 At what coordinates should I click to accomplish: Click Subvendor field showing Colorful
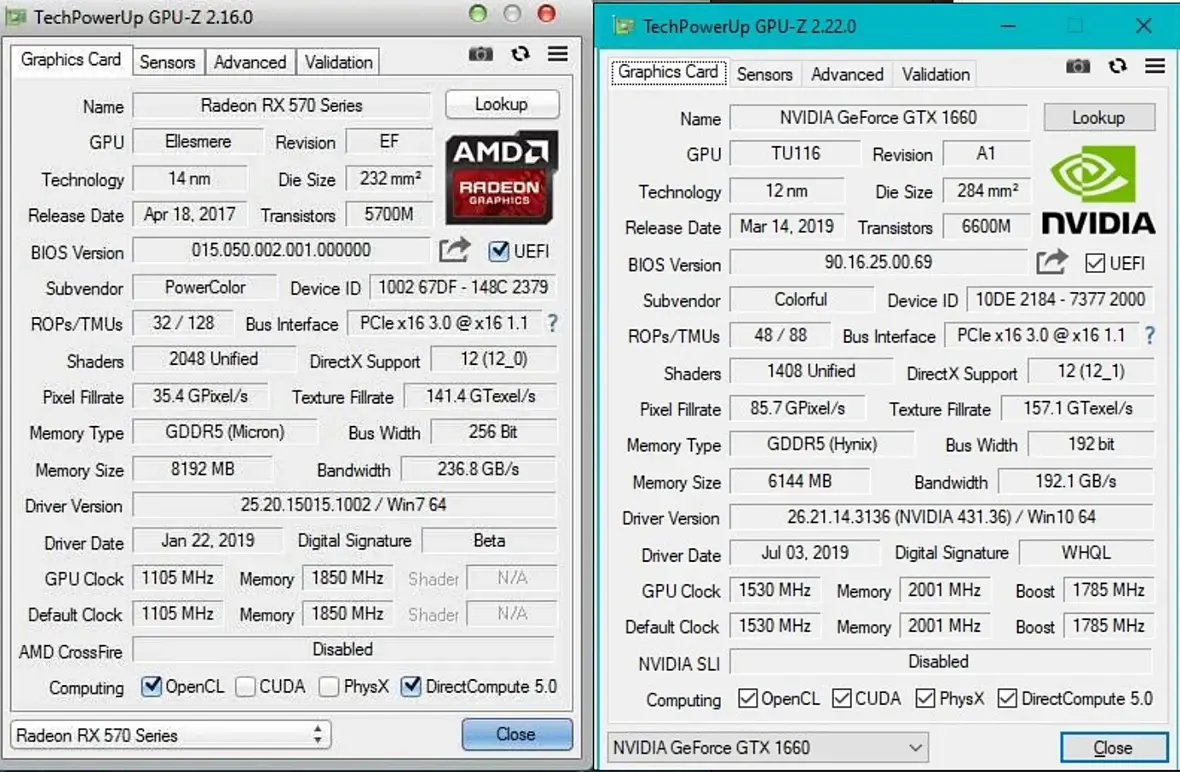[x=801, y=299]
